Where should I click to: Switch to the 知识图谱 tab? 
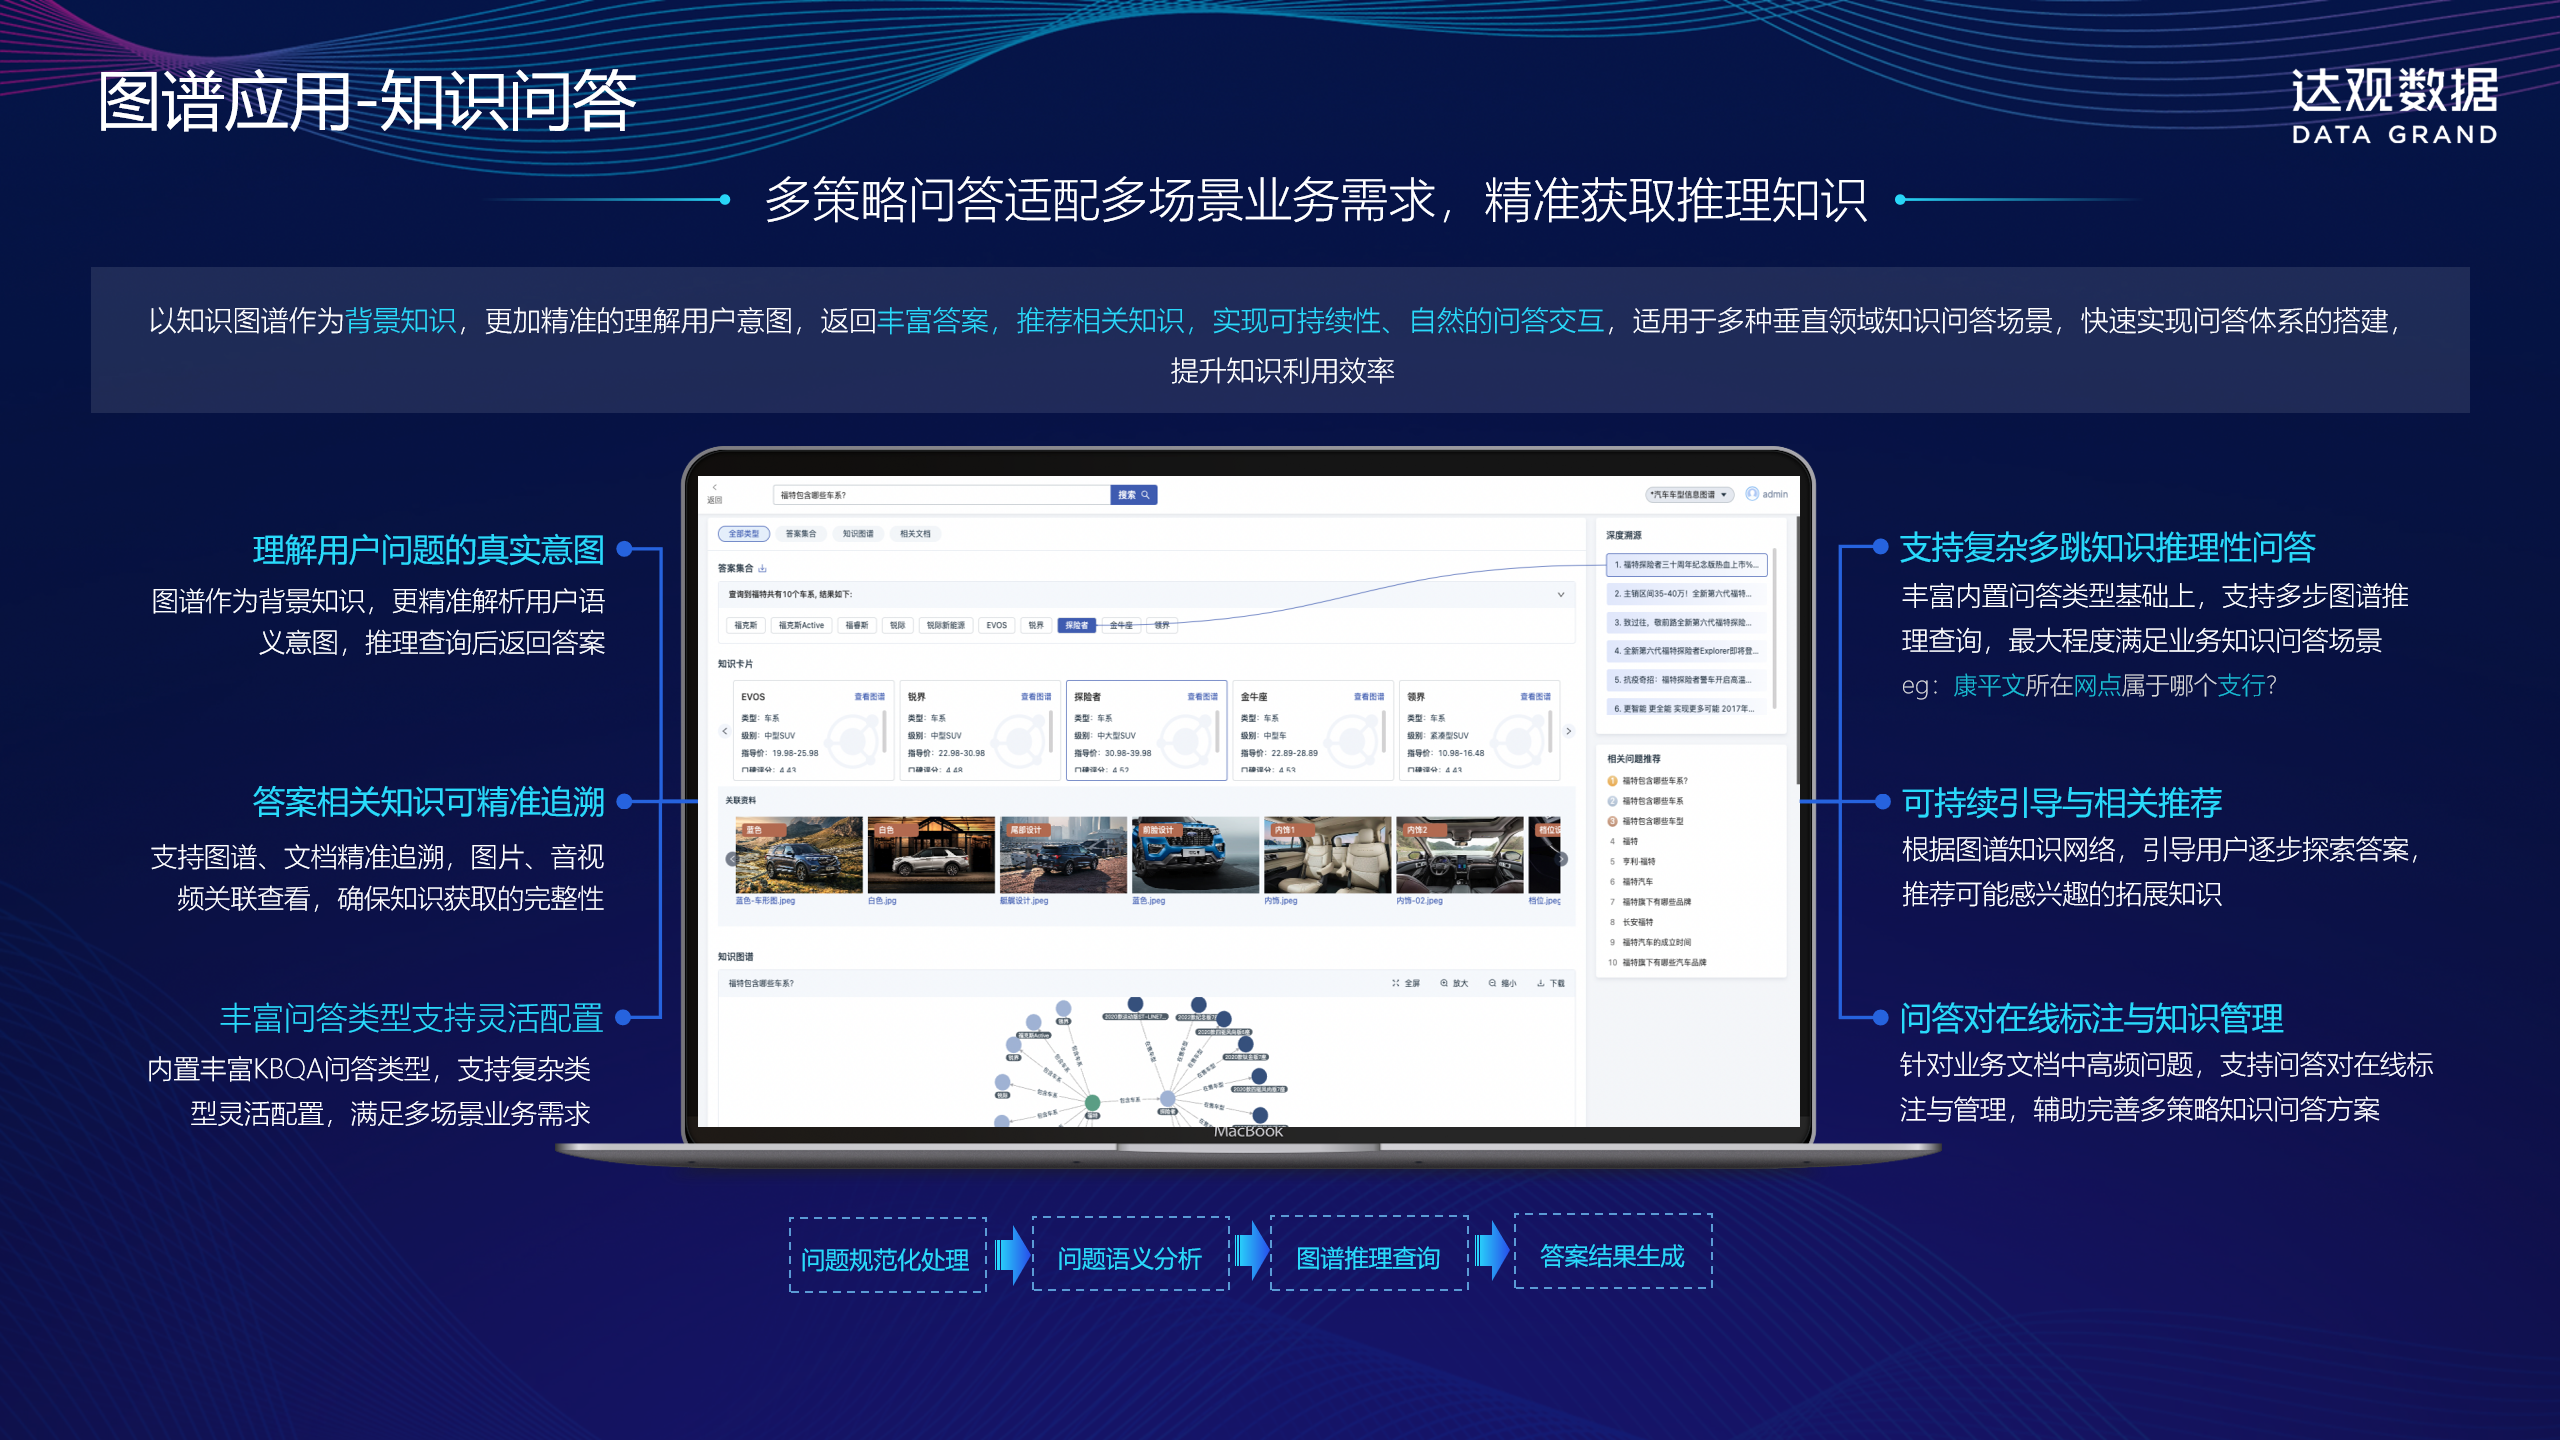[857, 534]
